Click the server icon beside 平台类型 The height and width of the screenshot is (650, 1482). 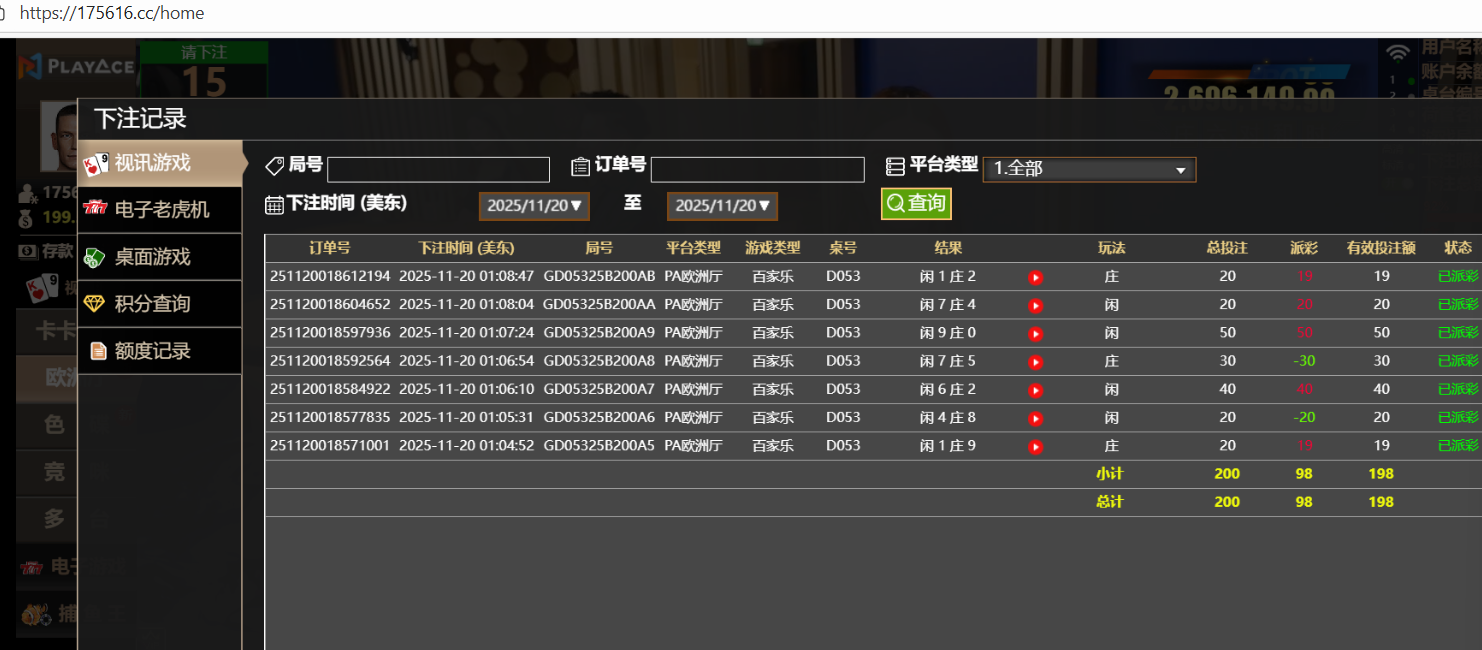(895, 167)
